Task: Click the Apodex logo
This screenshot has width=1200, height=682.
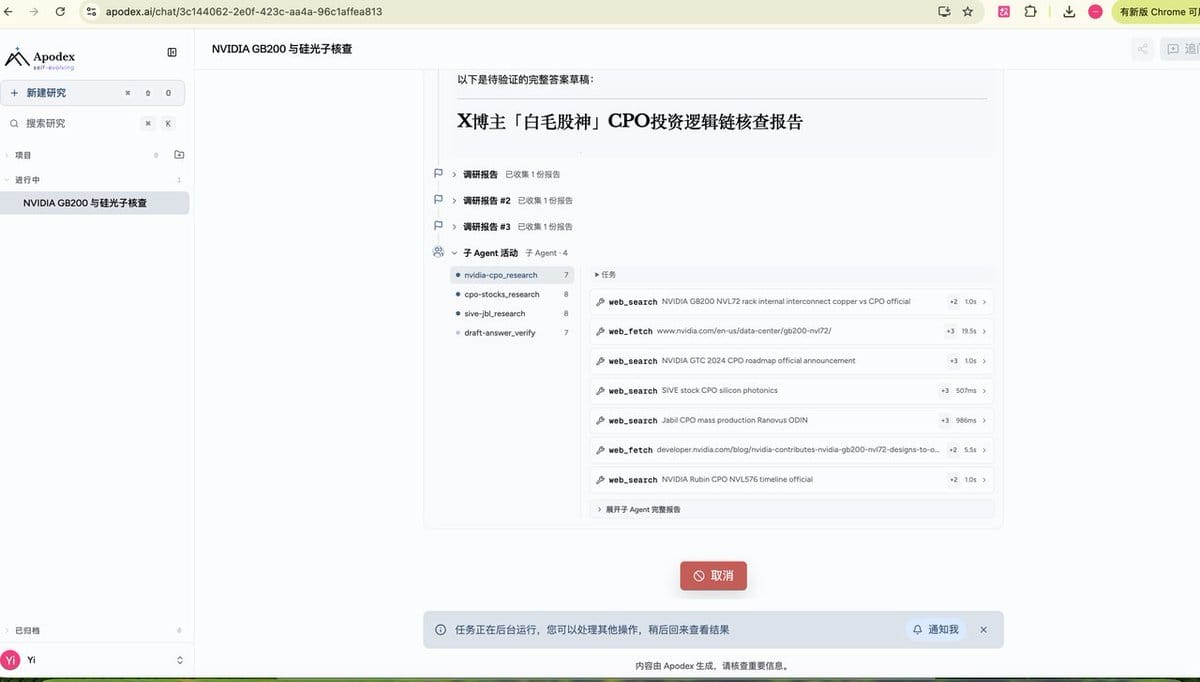Action: point(41,58)
